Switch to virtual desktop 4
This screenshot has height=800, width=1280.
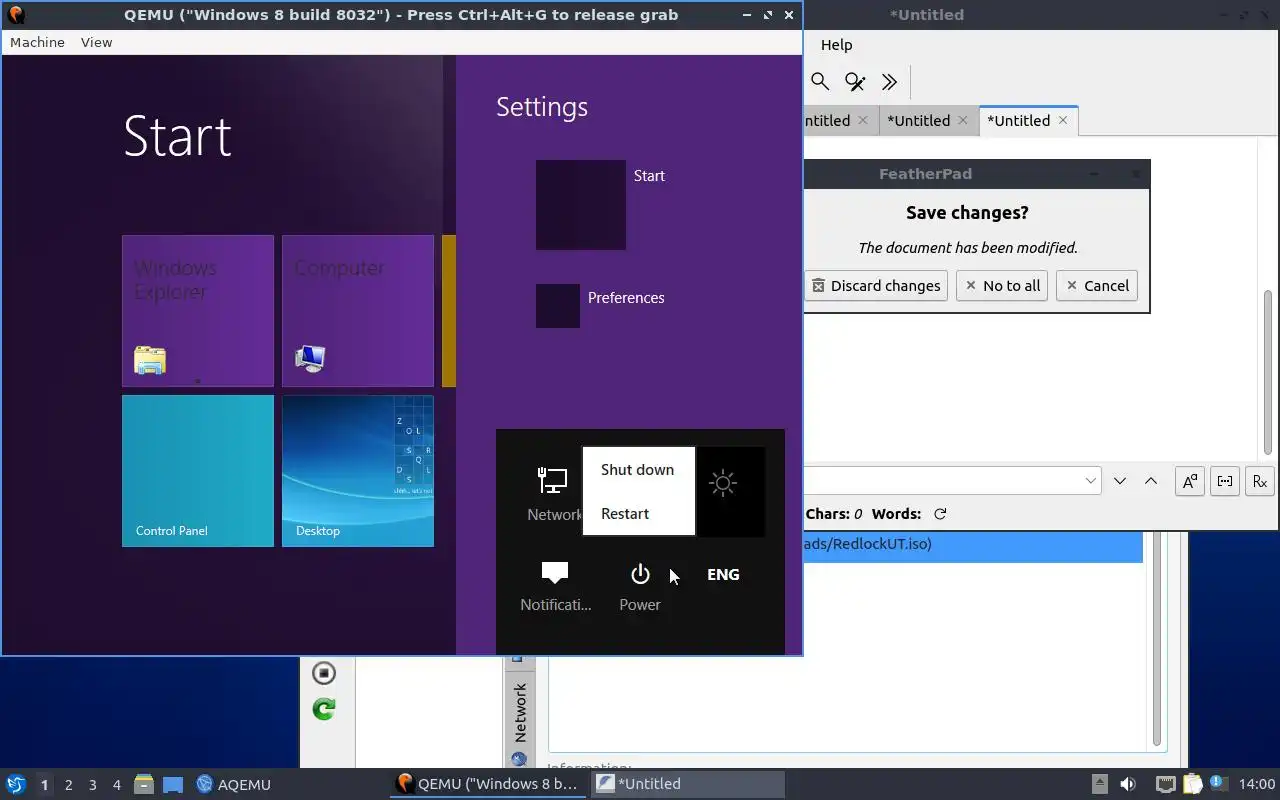(x=116, y=785)
